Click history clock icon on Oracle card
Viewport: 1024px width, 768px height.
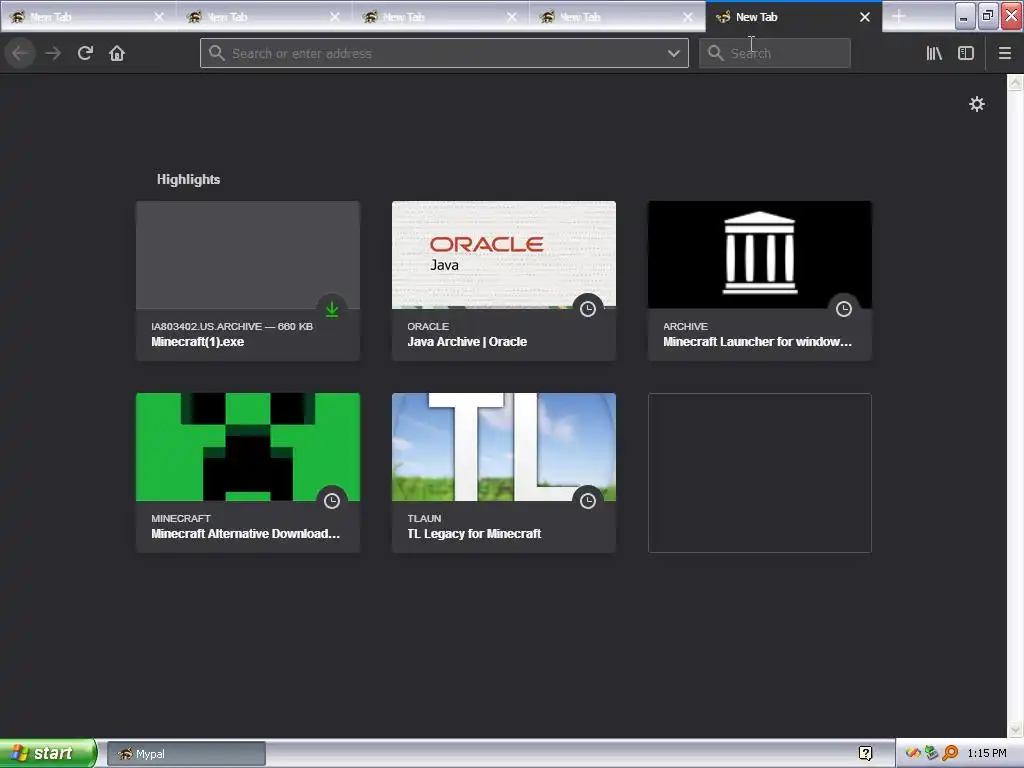point(588,309)
